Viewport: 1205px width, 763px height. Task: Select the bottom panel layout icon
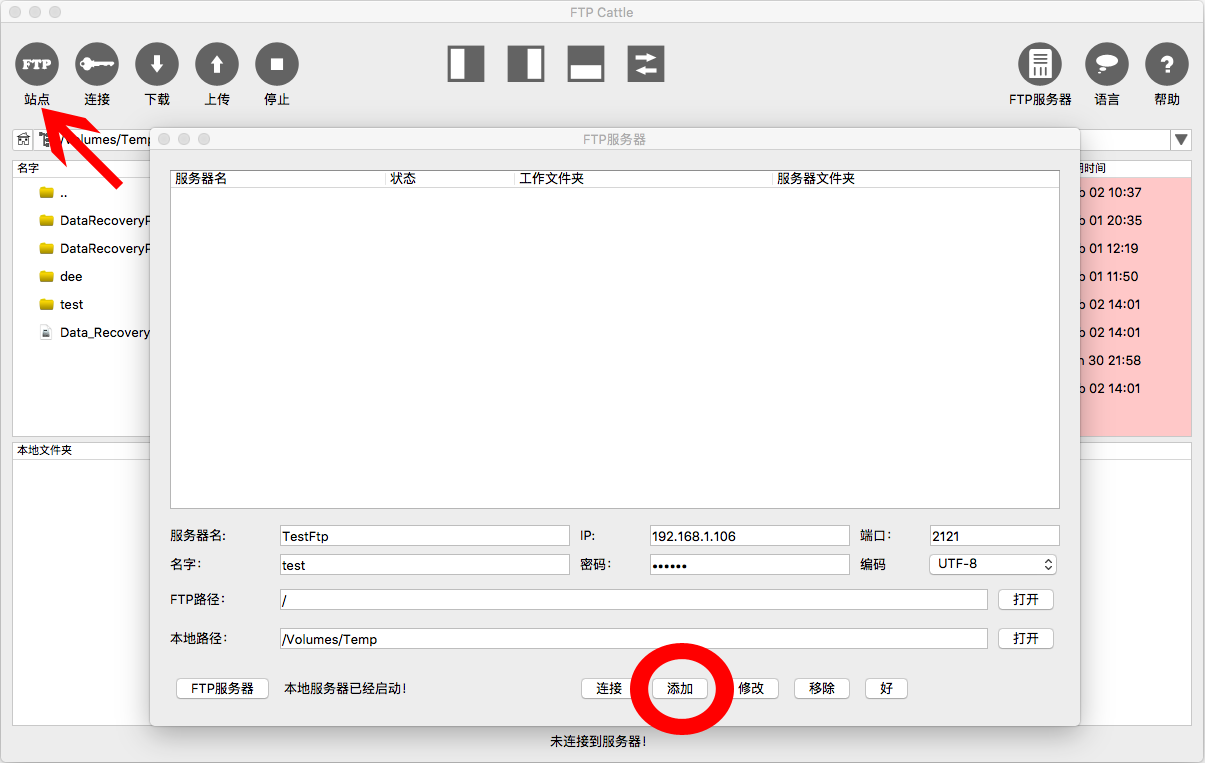586,64
